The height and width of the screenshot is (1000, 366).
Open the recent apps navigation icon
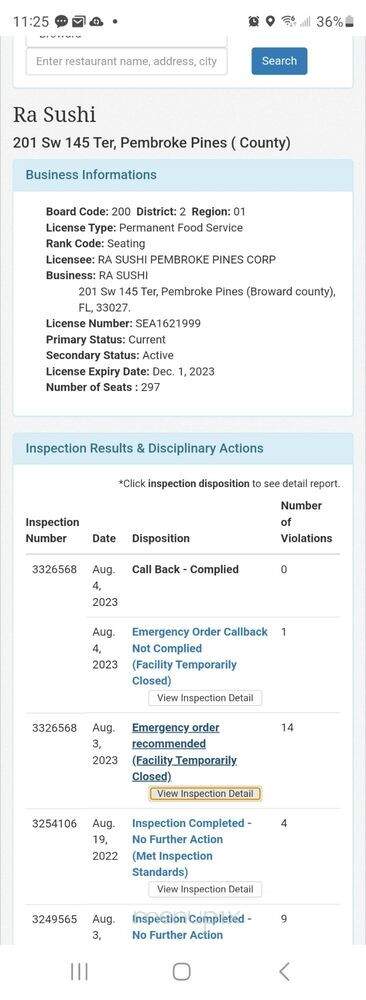pyautogui.click(x=79, y=971)
